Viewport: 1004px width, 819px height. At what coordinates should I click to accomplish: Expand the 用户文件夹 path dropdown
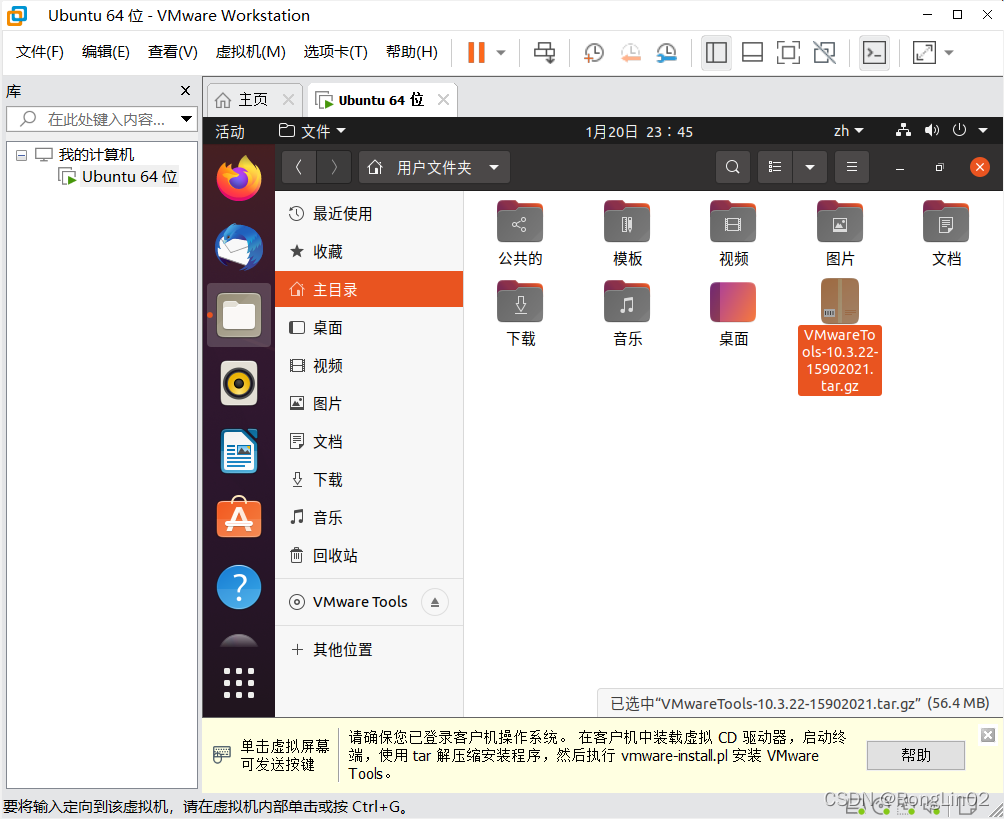[x=494, y=168]
